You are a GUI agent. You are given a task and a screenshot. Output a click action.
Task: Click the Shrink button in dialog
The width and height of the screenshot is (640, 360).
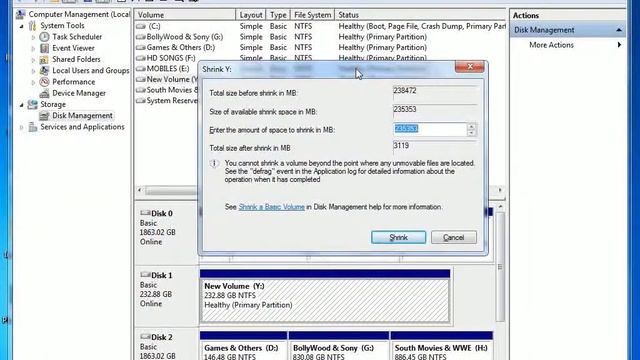[398, 237]
